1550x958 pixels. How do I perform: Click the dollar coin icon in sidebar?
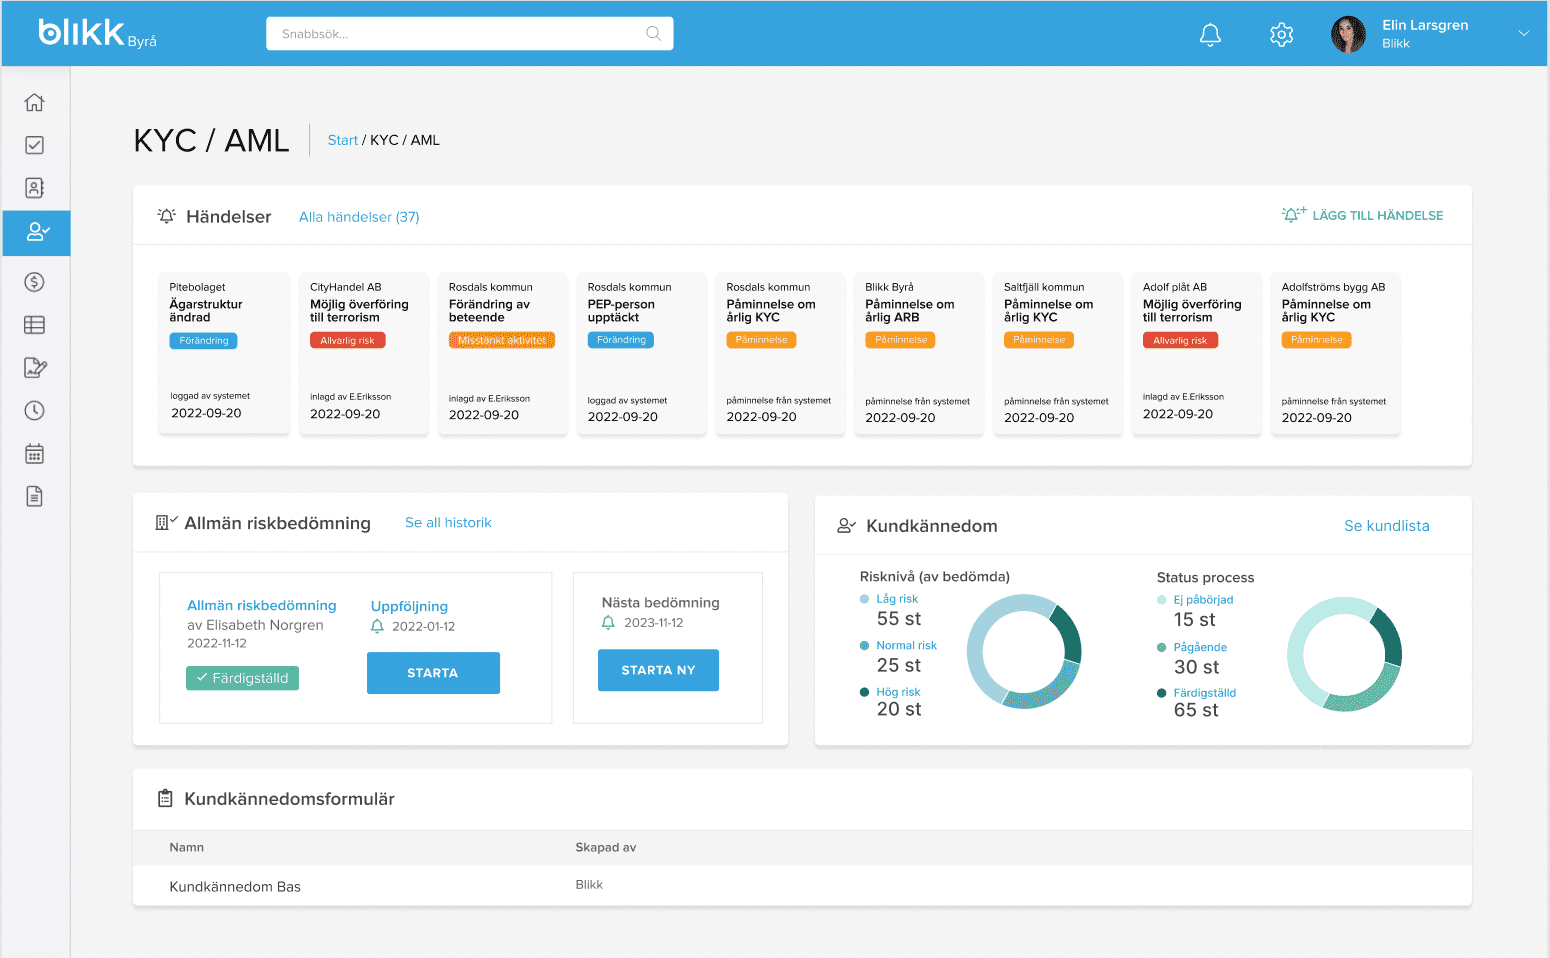[x=34, y=282]
